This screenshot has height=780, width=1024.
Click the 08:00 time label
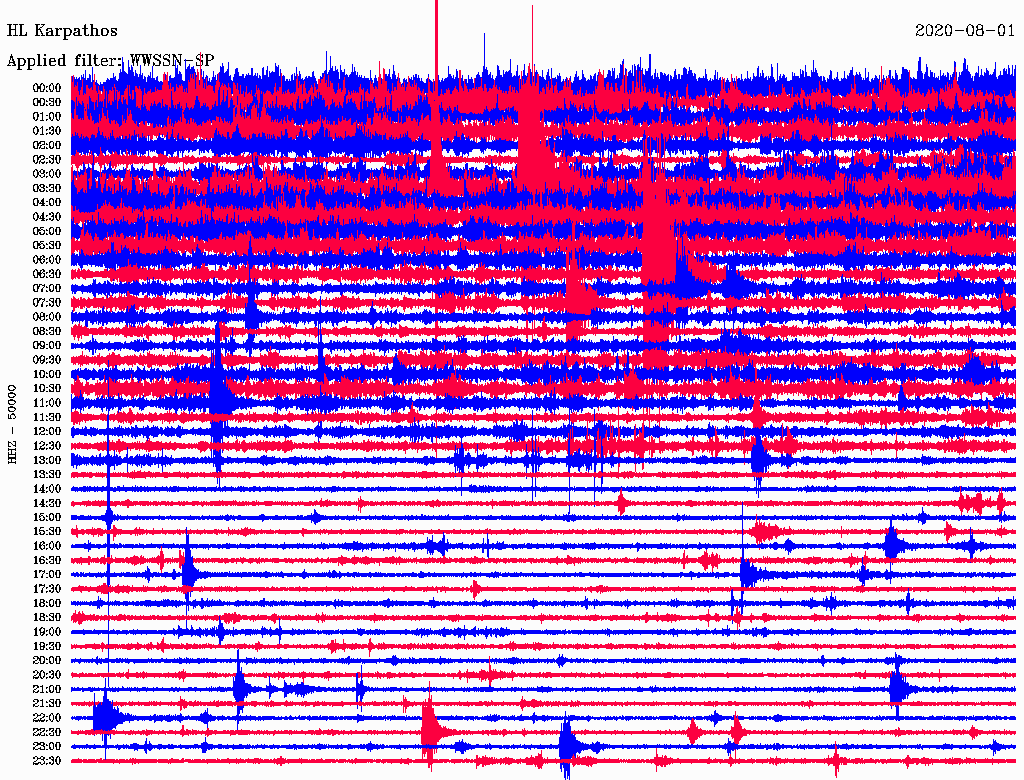tap(47, 317)
